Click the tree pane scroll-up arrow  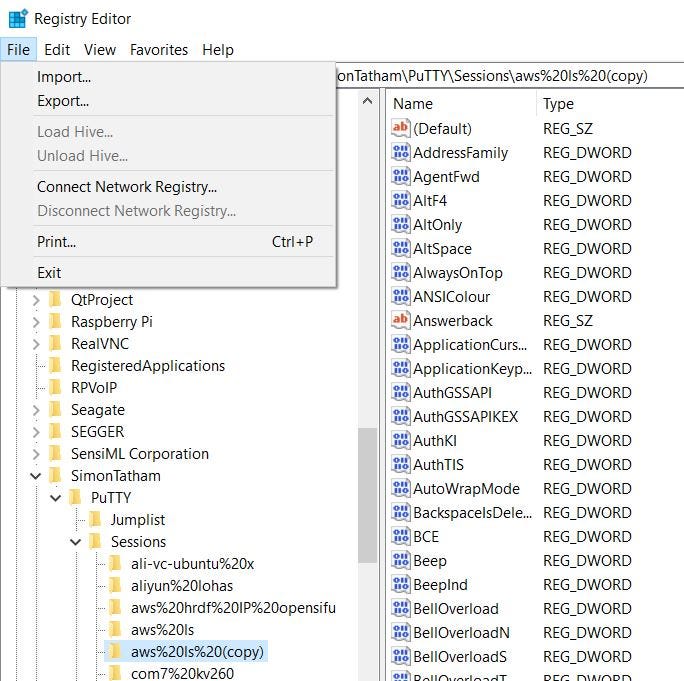point(368,101)
